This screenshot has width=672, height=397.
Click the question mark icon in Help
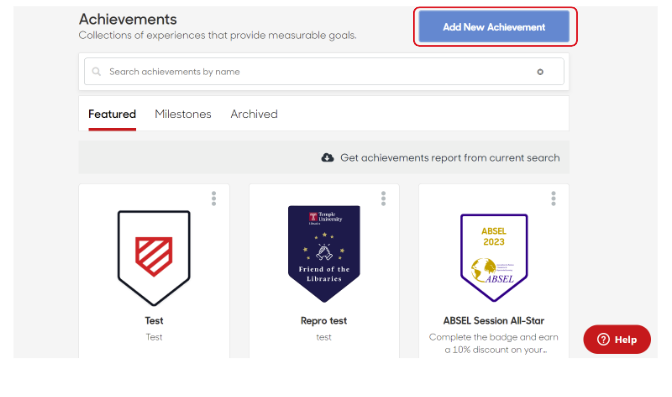pos(603,339)
